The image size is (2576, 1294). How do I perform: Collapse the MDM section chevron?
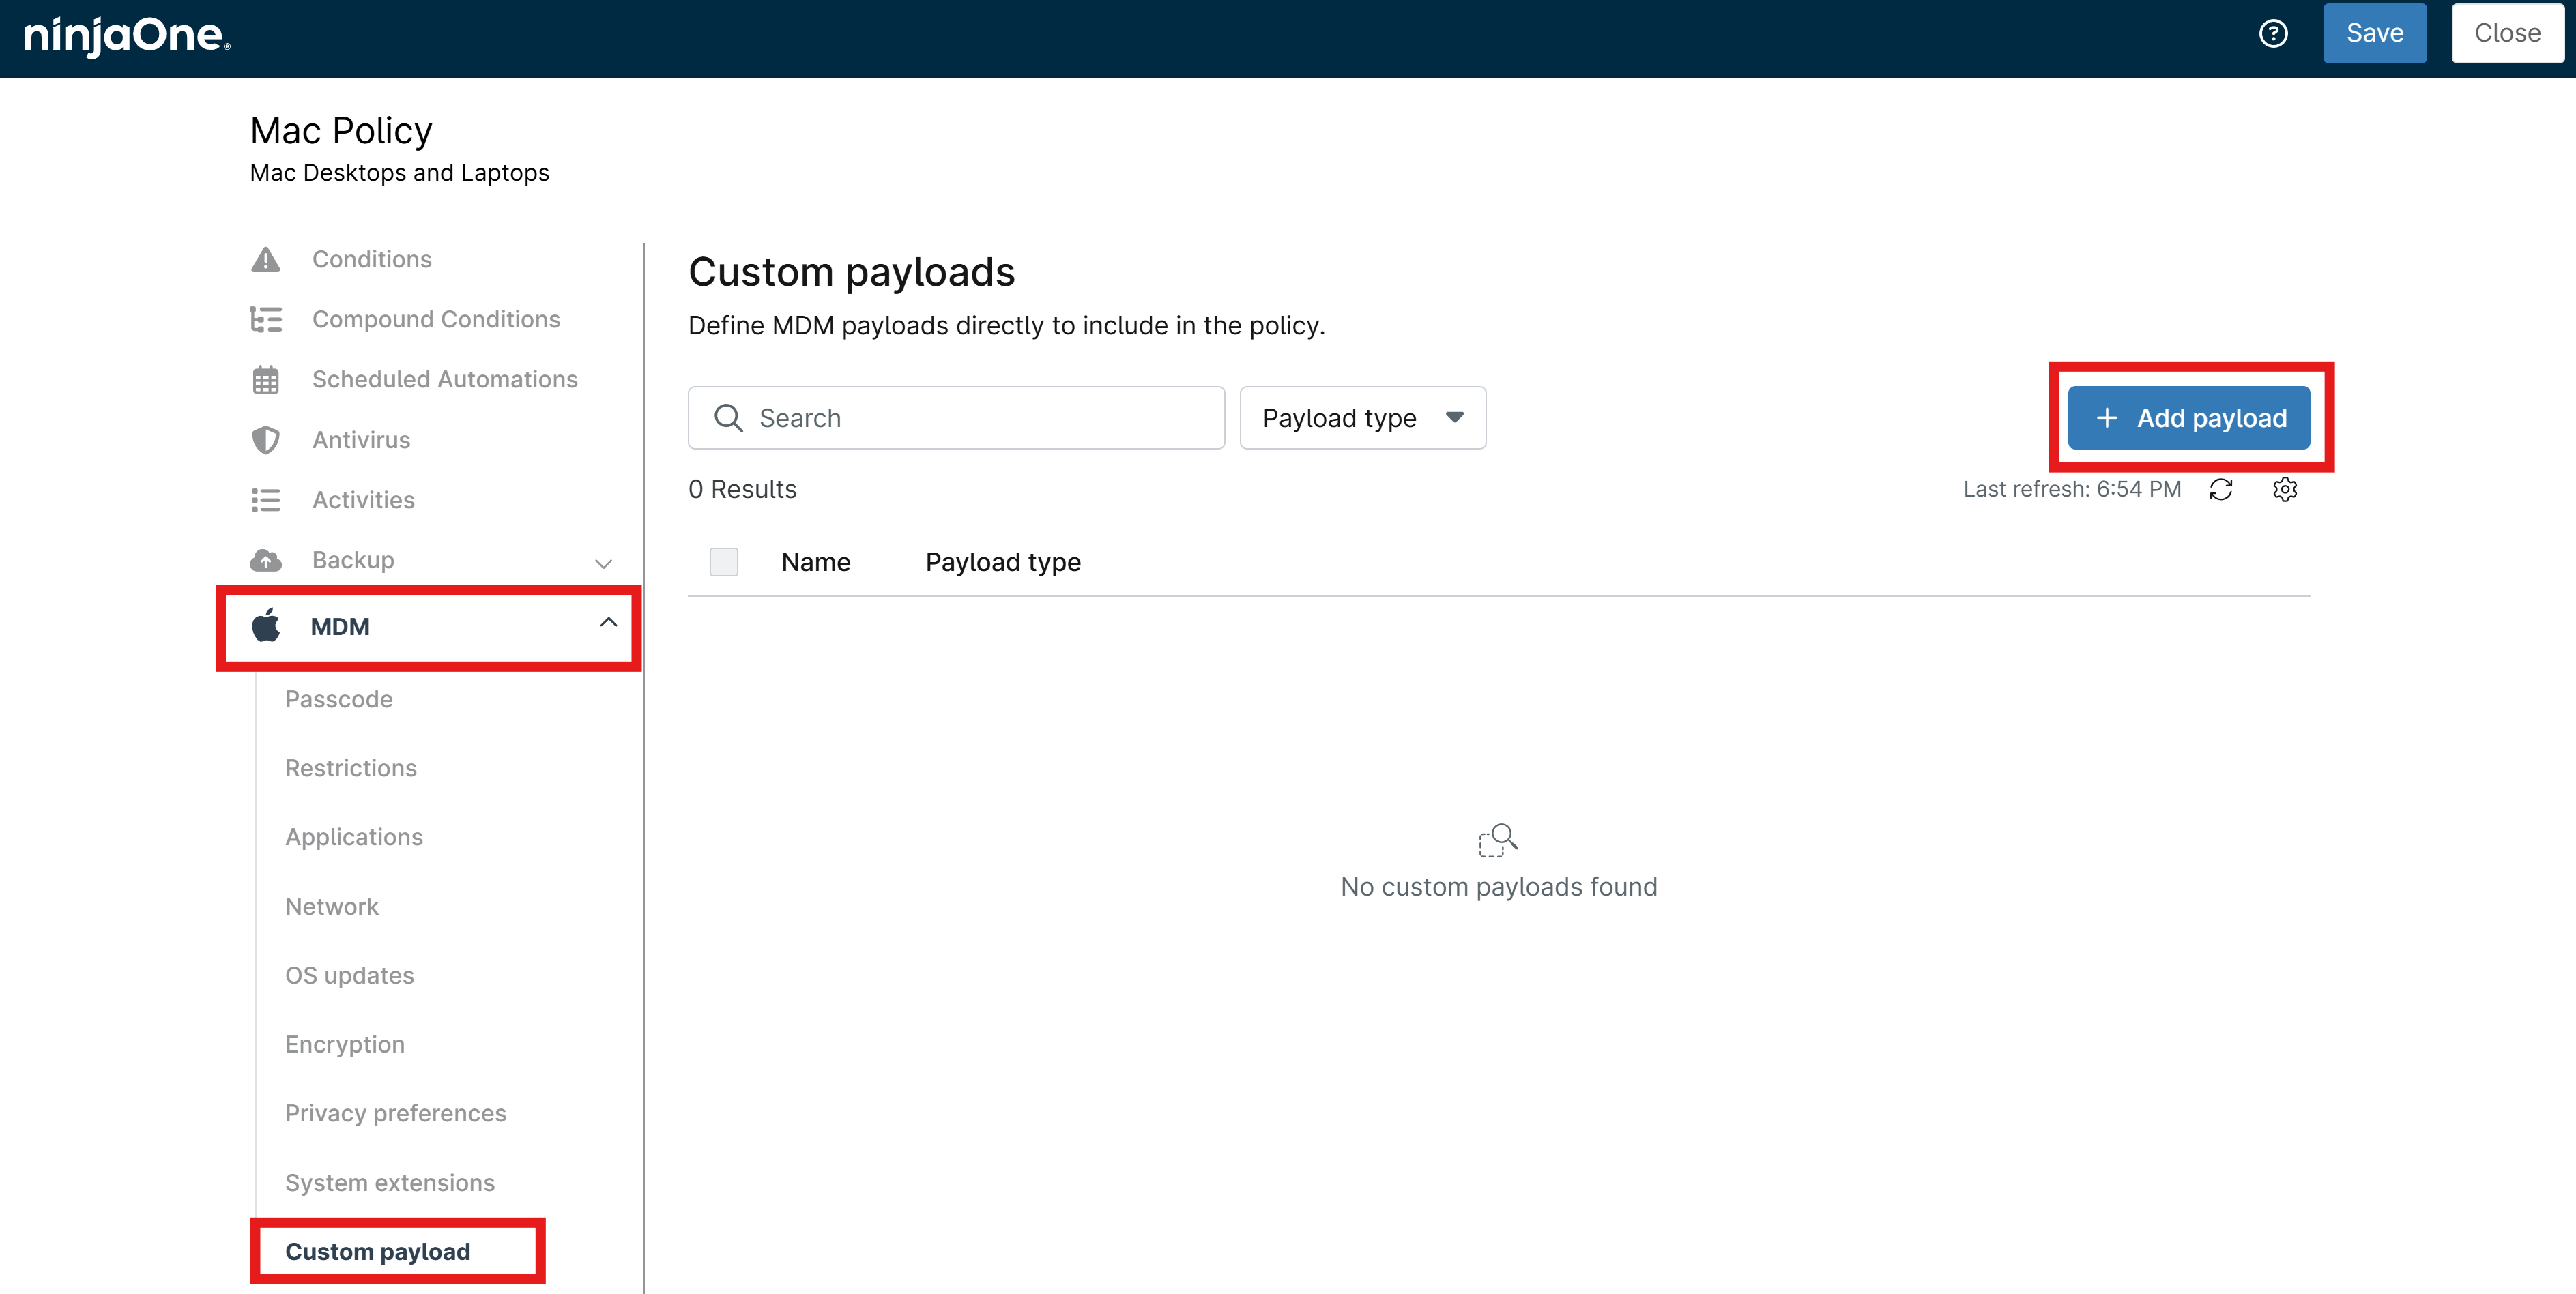(608, 622)
